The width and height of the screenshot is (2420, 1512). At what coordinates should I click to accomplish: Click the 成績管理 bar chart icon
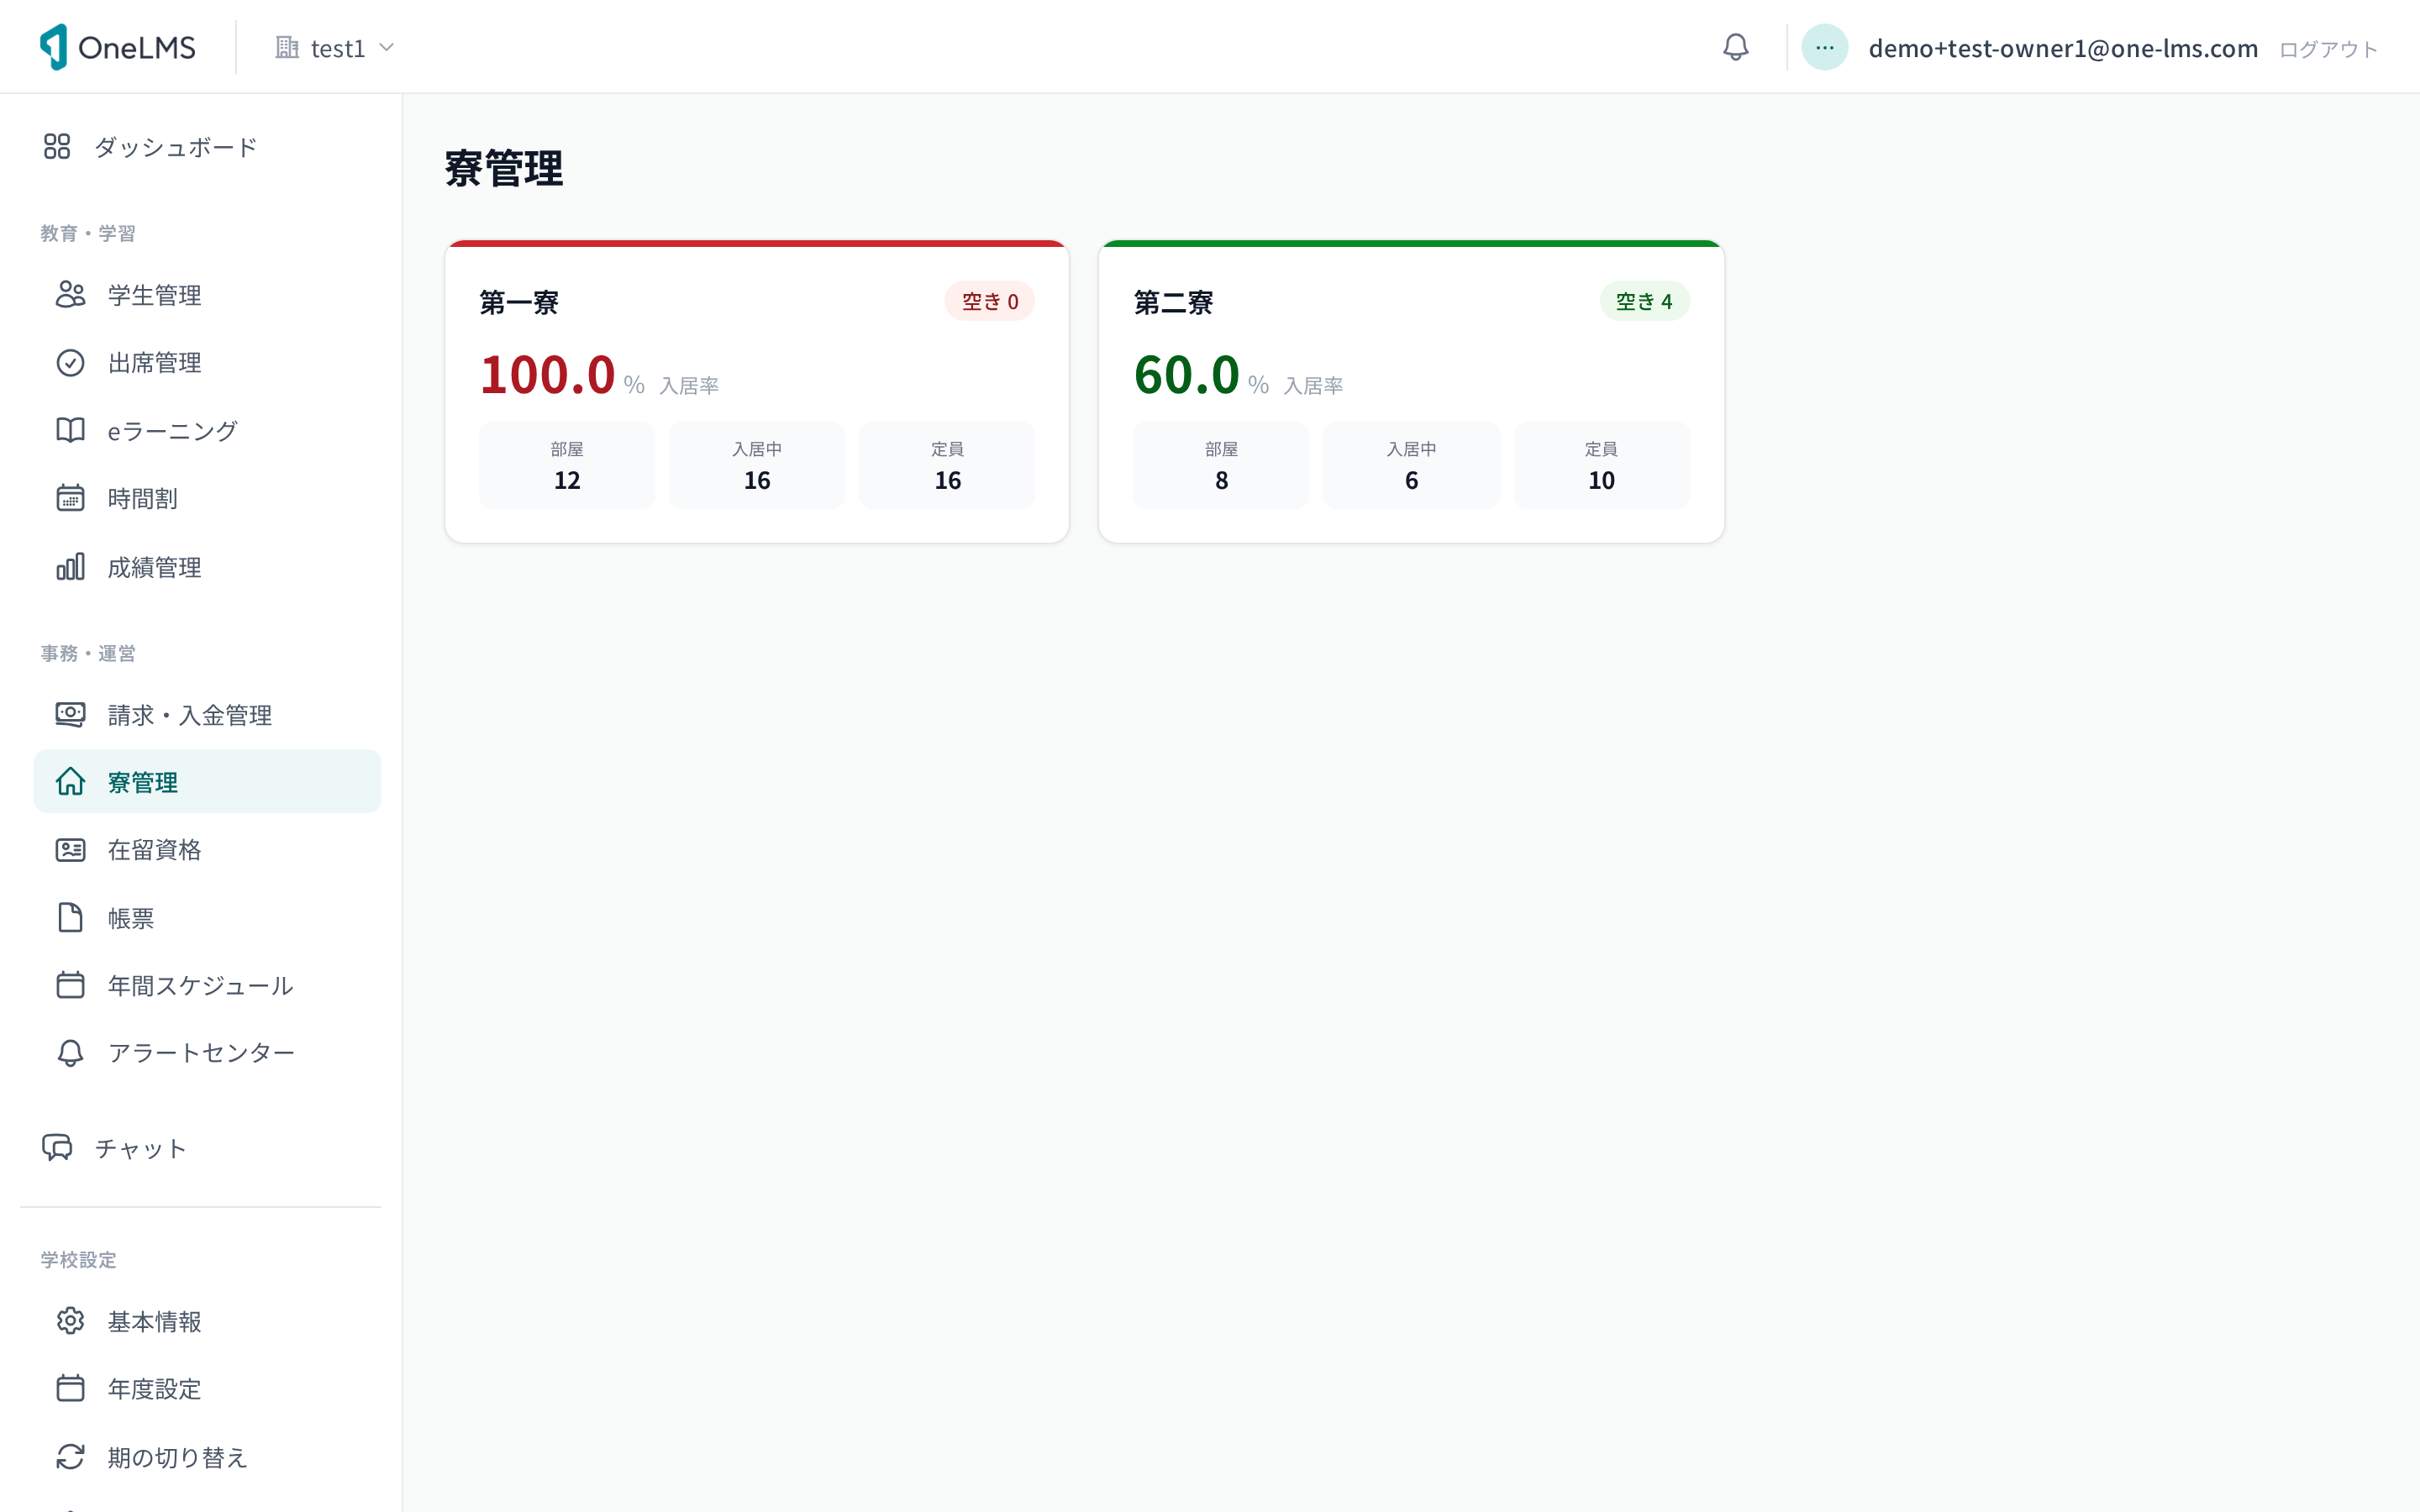(70, 567)
